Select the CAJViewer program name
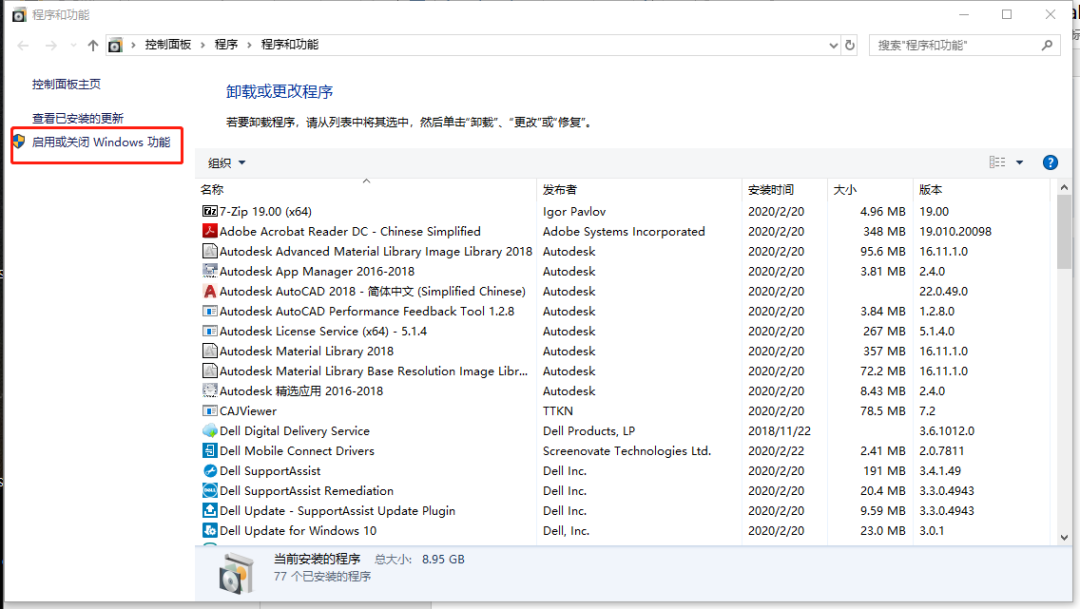1080x609 pixels. (x=248, y=411)
